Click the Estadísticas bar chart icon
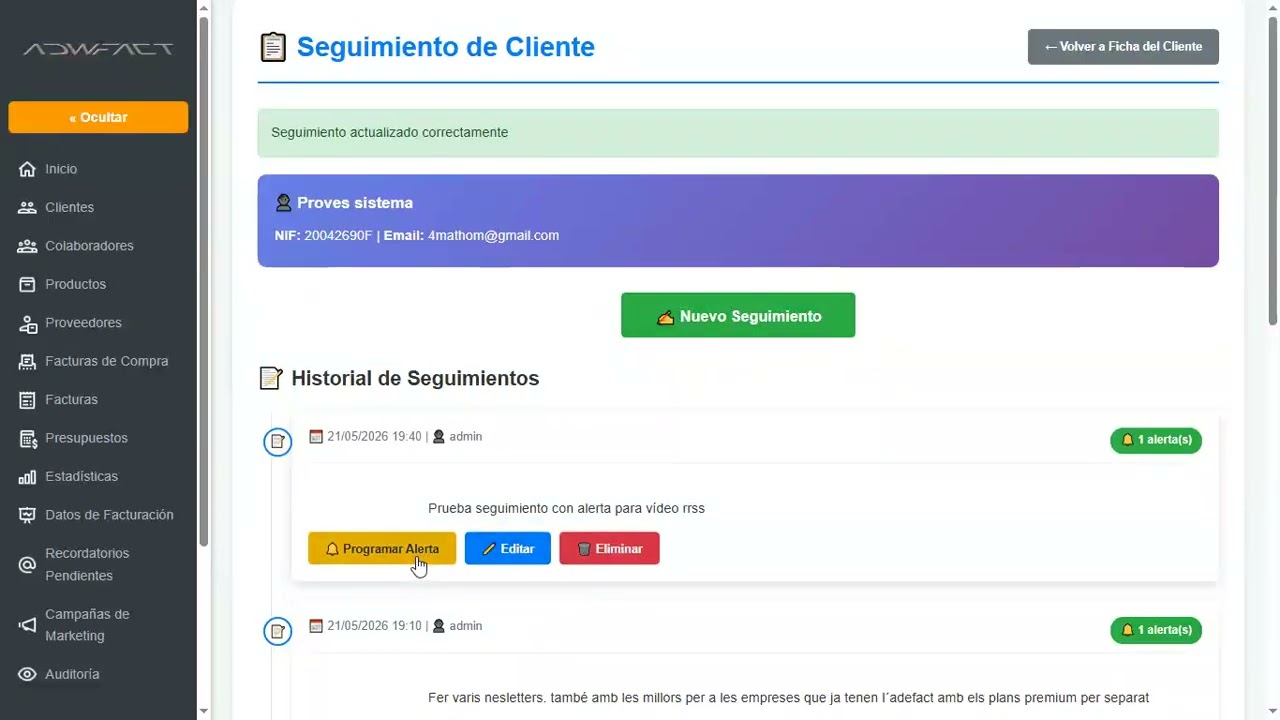Viewport: 1280px width, 720px height. 27,477
